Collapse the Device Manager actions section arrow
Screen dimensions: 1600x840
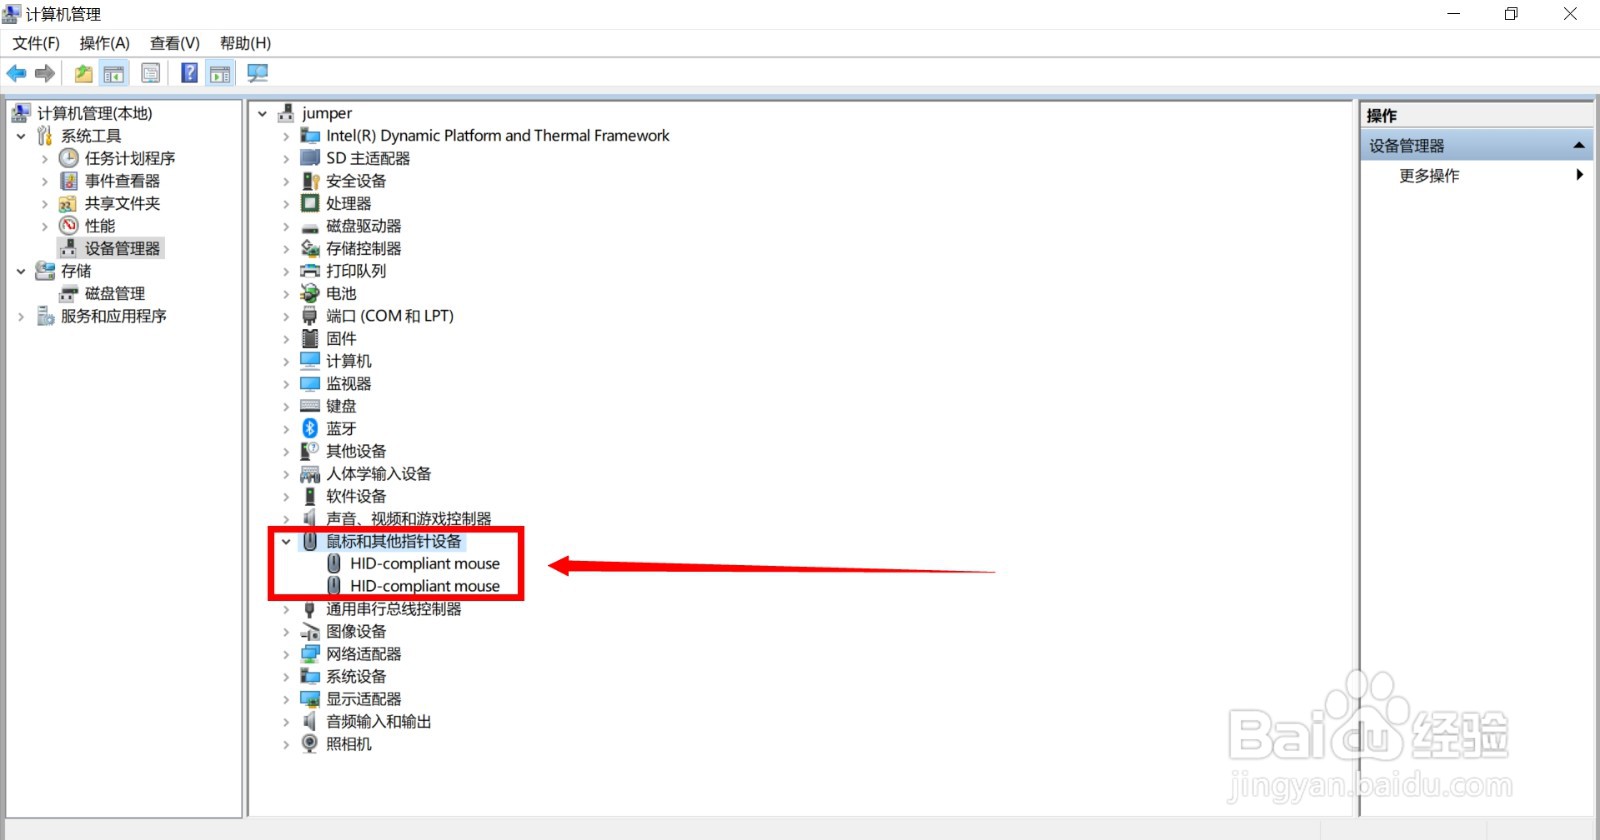[1579, 145]
